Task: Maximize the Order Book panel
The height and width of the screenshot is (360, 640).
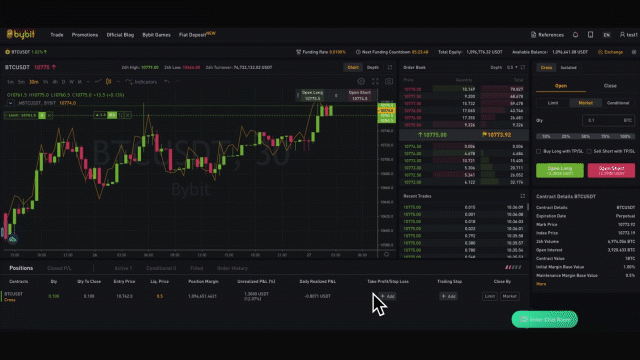Action: (523, 67)
